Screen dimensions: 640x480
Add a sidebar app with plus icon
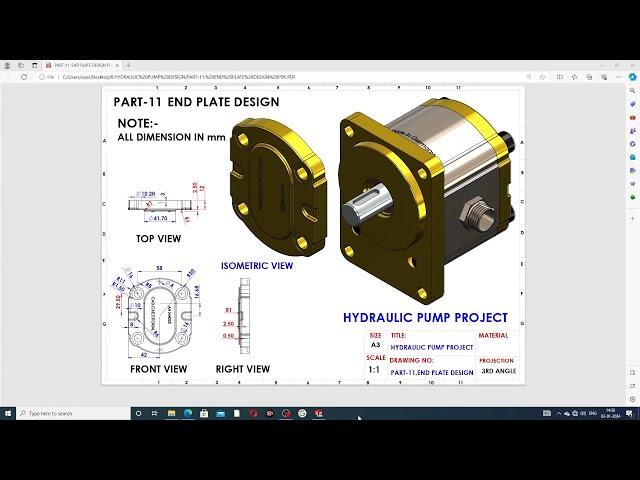(x=633, y=222)
